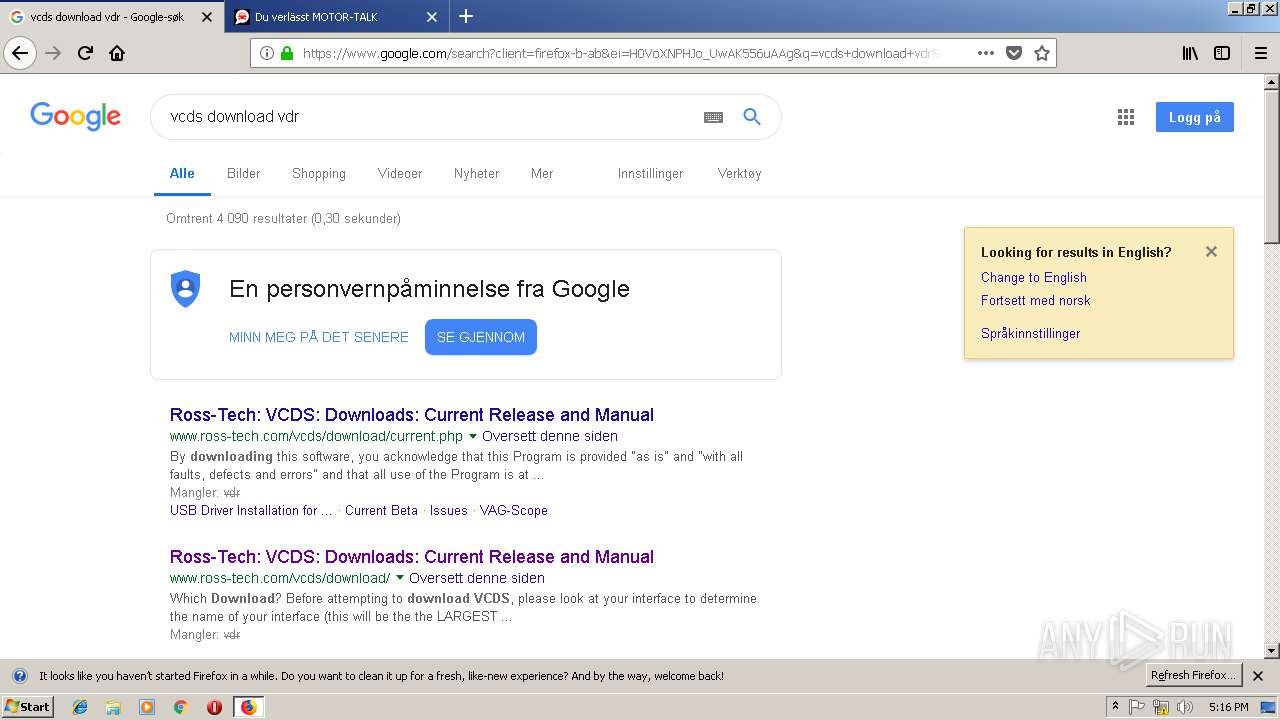Screen dimensions: 1280x720
Task: Open the Issues sitelink
Action: pos(449,511)
